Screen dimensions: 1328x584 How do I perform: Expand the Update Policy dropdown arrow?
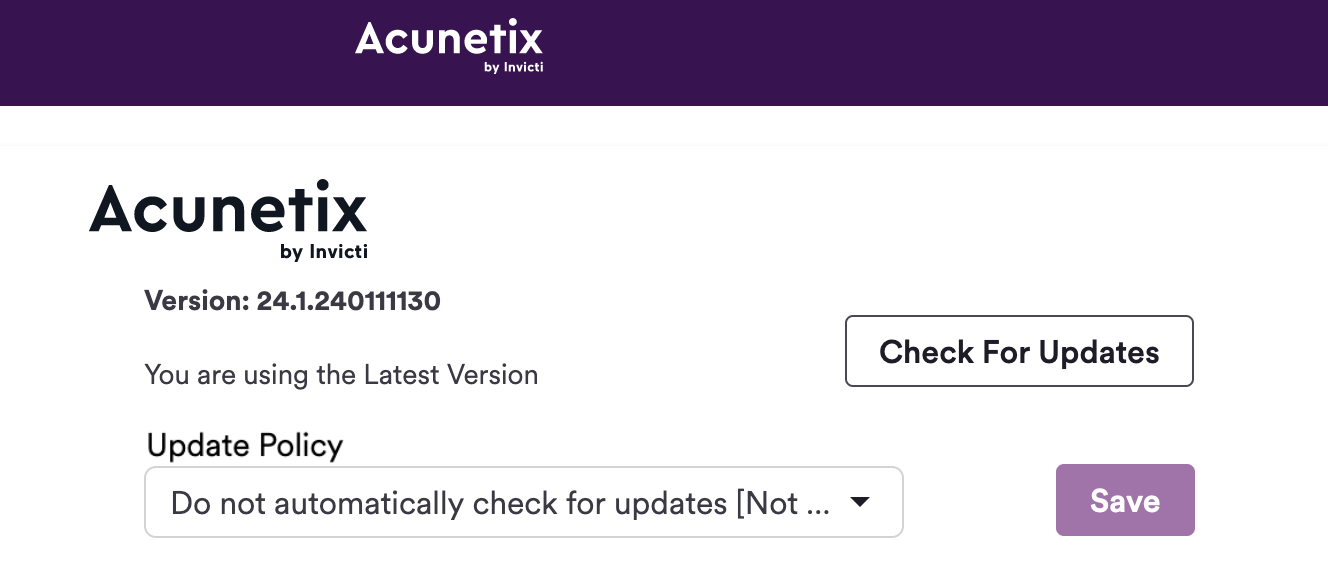tap(859, 503)
